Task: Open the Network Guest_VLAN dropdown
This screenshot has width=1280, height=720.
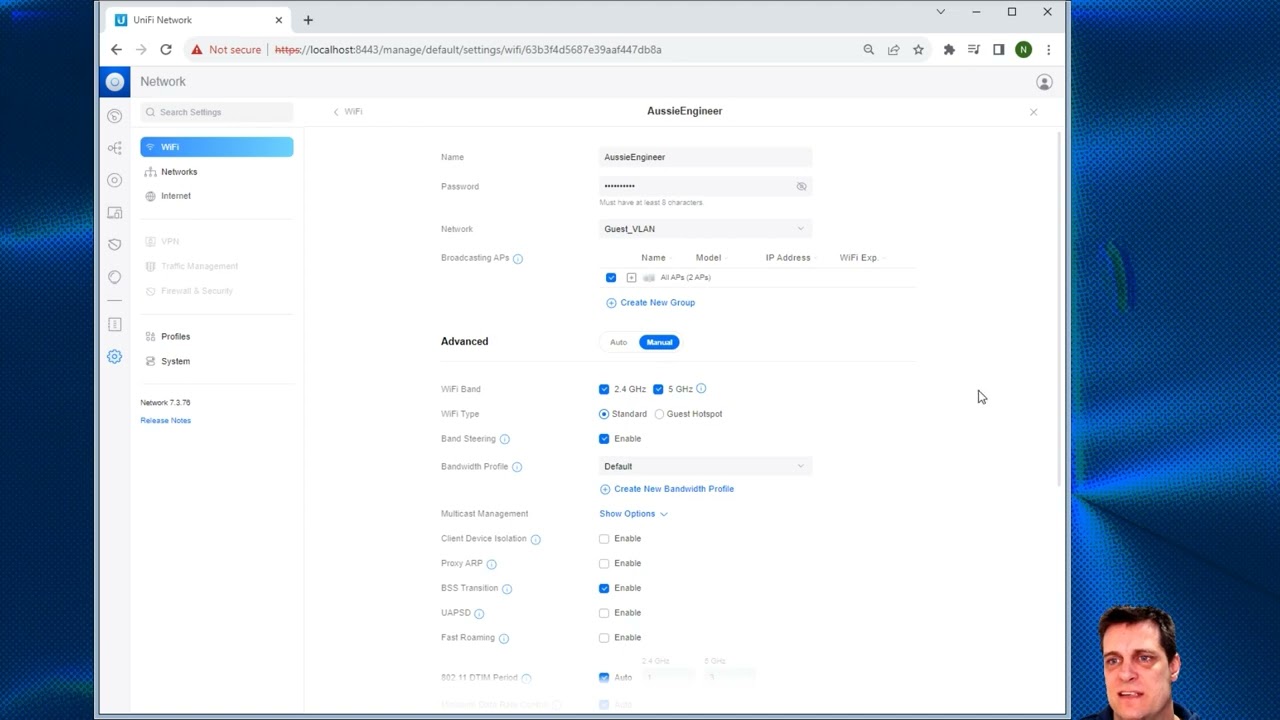Action: pyautogui.click(x=705, y=229)
